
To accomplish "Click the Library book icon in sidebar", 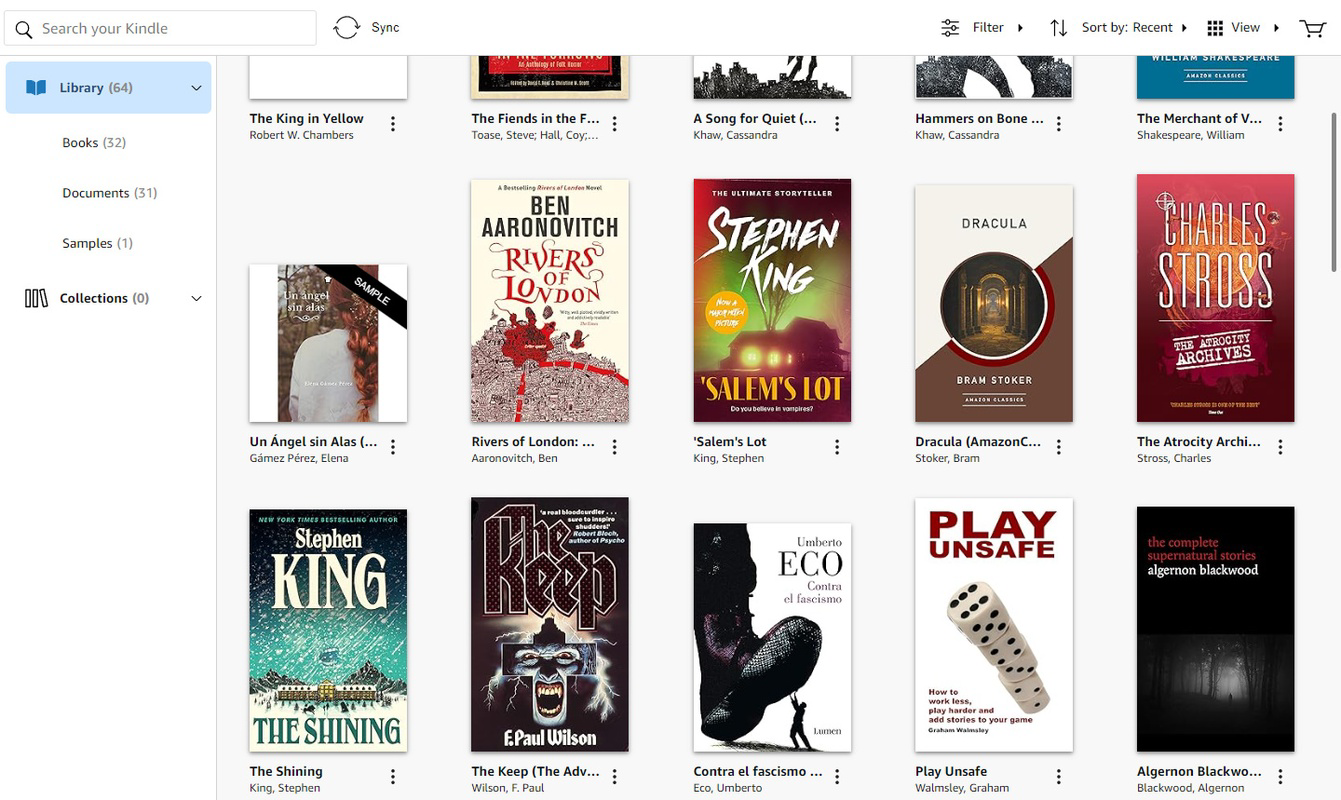I will tap(35, 87).
